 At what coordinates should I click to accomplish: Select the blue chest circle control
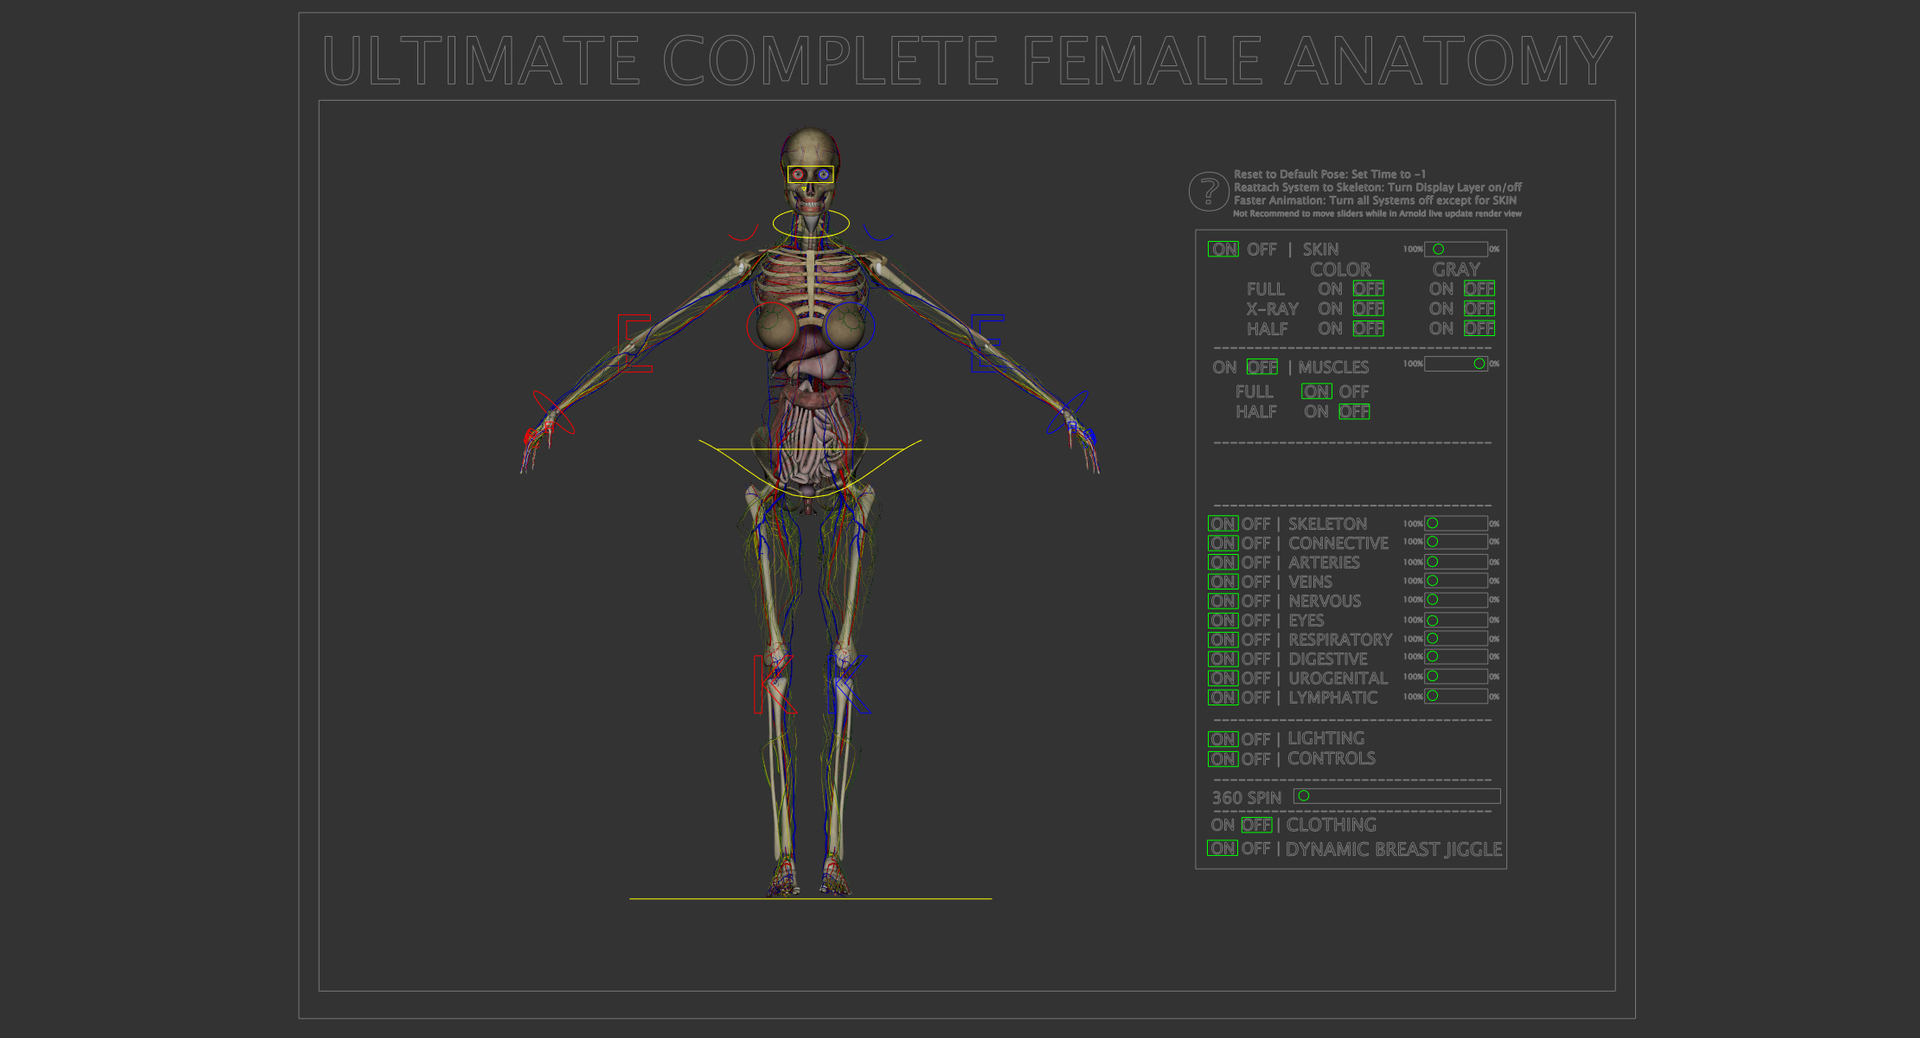tap(850, 326)
